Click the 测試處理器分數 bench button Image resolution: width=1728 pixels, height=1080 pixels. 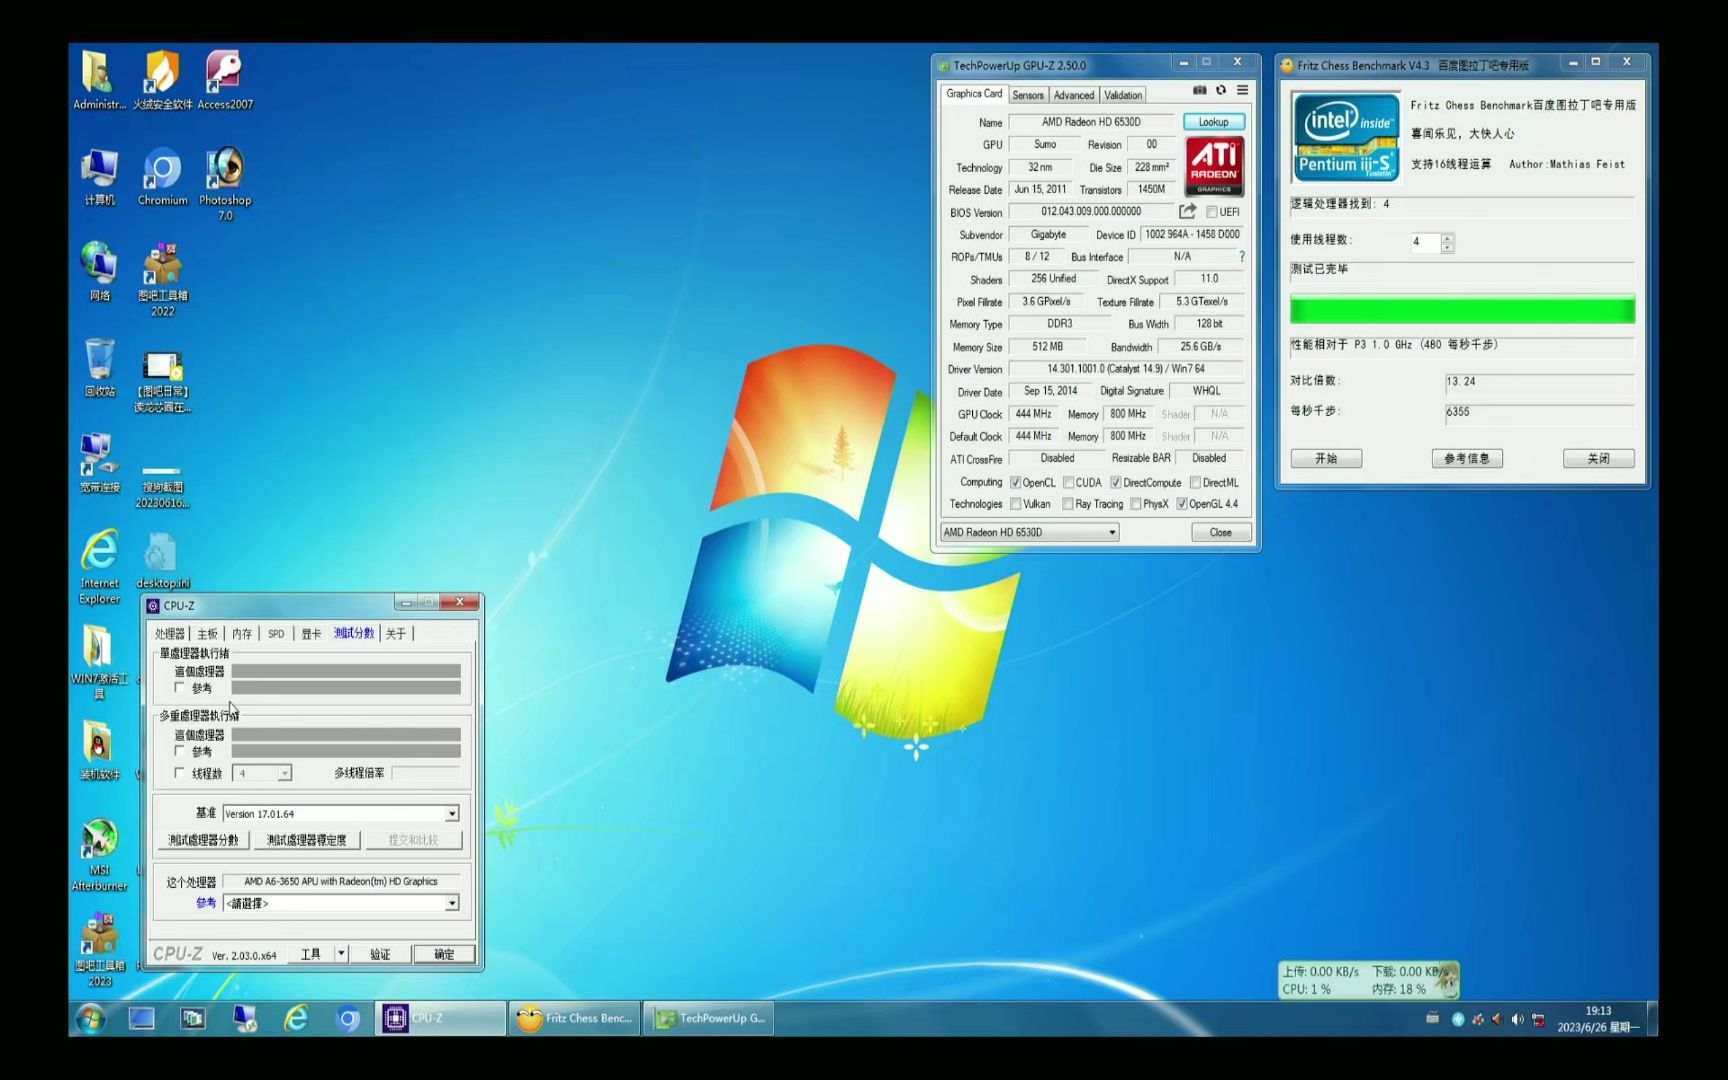click(203, 840)
